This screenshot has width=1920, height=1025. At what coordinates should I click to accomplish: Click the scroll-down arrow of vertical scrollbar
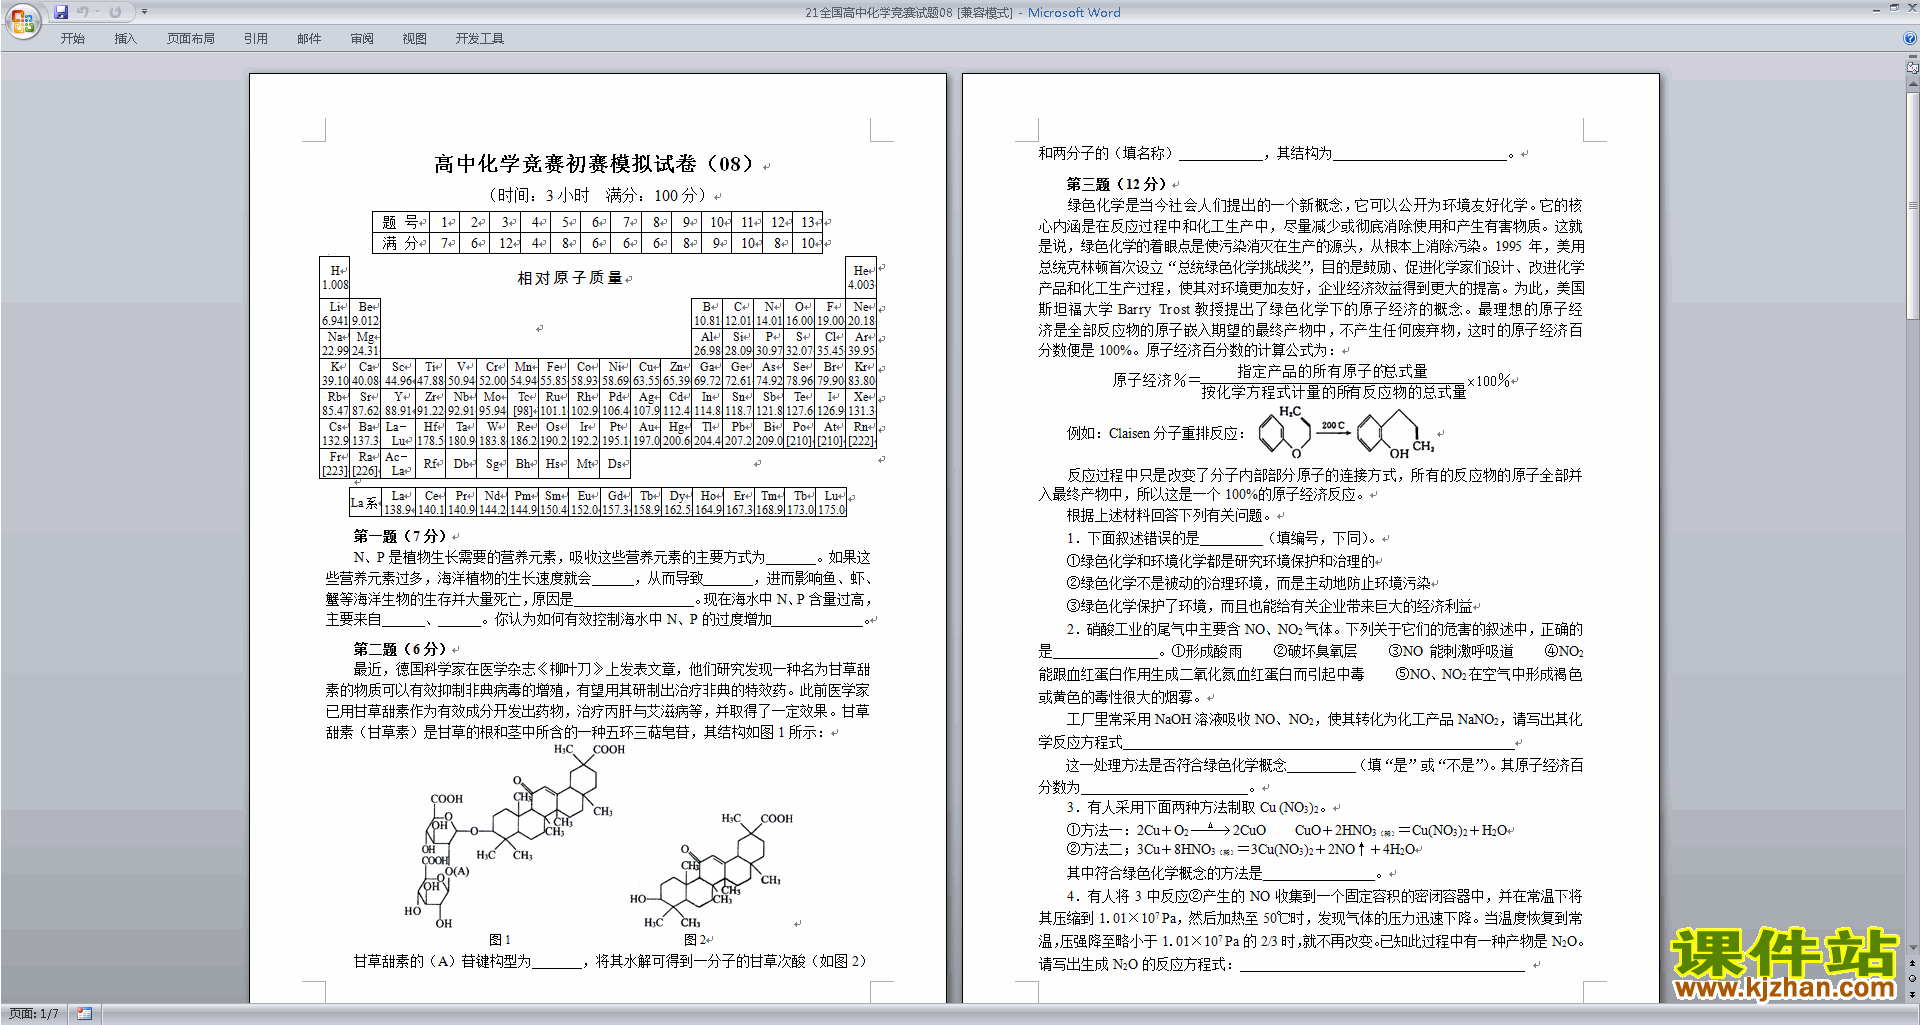pyautogui.click(x=1913, y=948)
